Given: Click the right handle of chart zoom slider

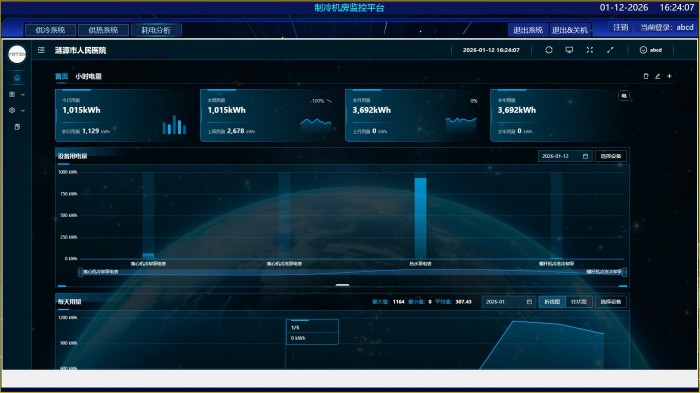Looking at the screenshot, I should [x=624, y=272].
